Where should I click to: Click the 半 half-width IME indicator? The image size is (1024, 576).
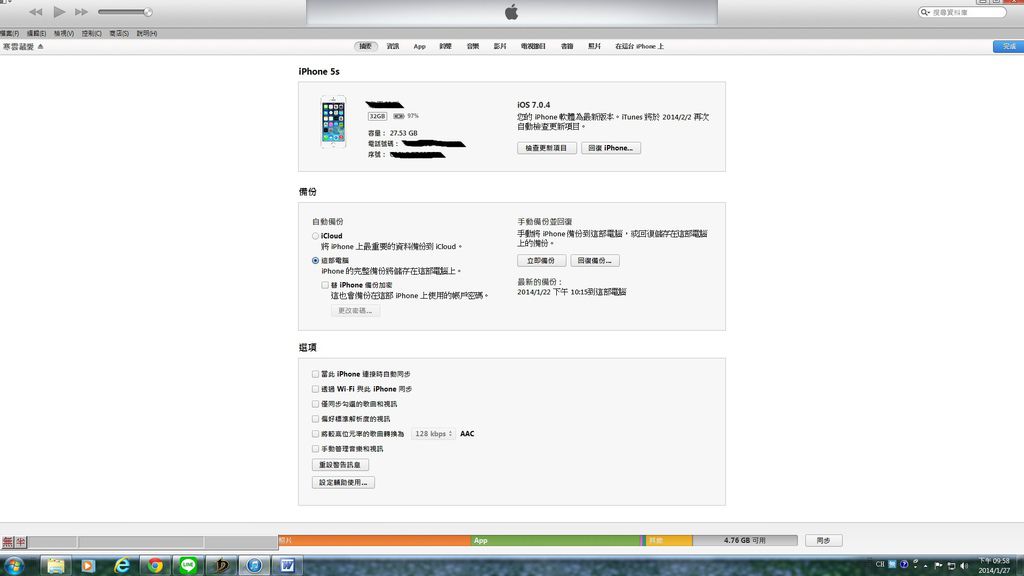(21, 542)
